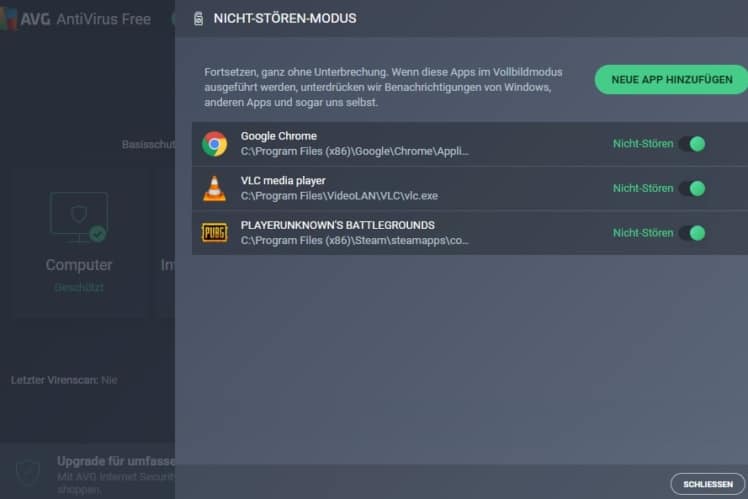This screenshot has width=748, height=499.
Task: Click the path ending in VLC\vlc.exe
Action: click(339, 196)
